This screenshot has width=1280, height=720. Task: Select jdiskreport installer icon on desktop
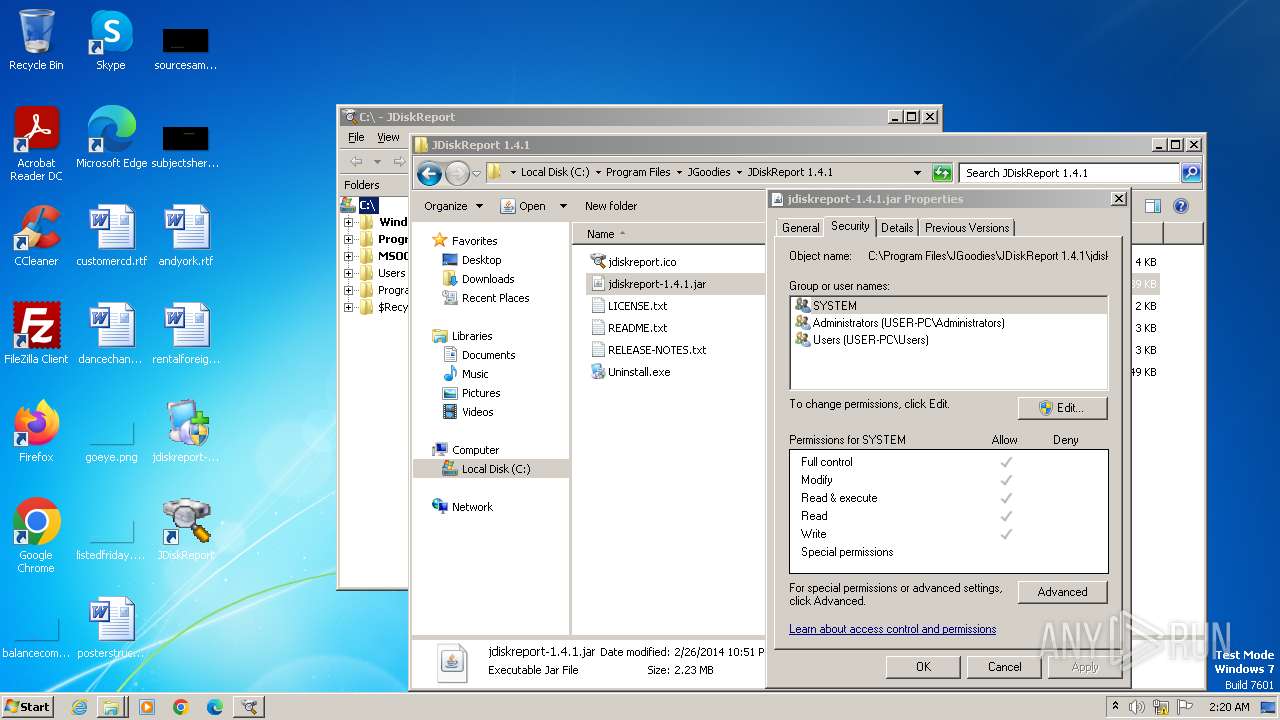tap(186, 432)
